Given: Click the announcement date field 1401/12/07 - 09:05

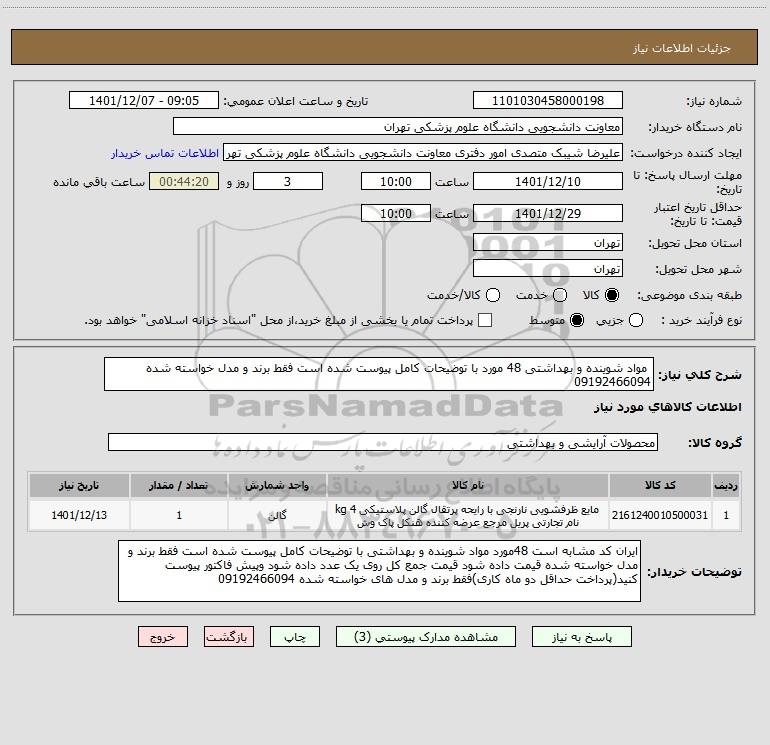Looking at the screenshot, I should (144, 101).
